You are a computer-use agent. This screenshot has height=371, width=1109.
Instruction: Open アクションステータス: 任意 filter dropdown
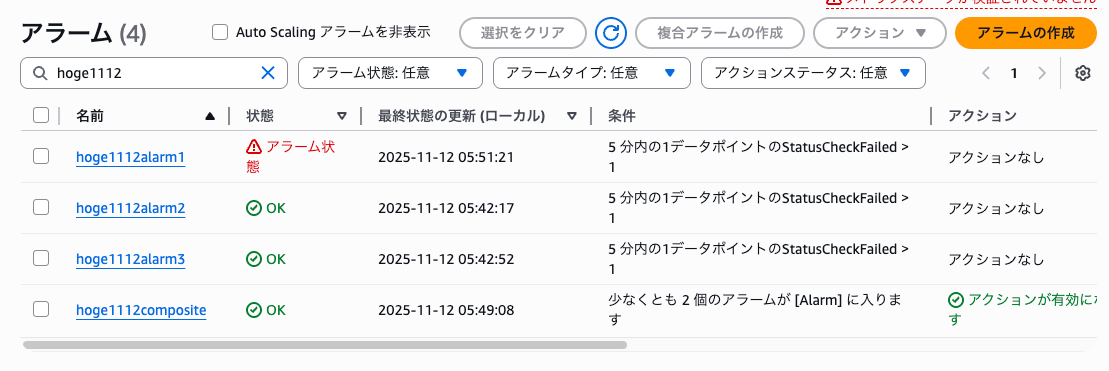[x=813, y=73]
